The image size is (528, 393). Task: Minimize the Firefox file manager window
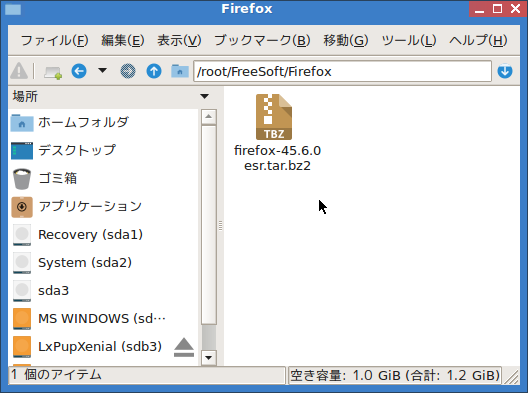pos(479,9)
